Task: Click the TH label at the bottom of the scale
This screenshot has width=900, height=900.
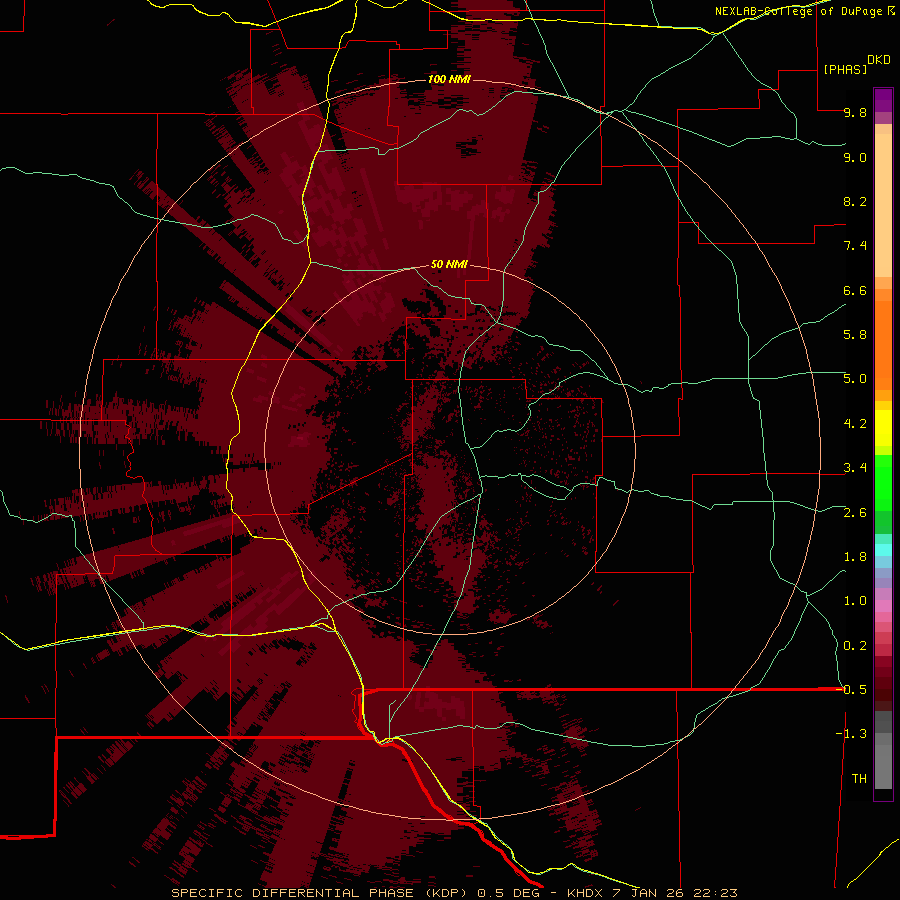Action: tap(859, 779)
